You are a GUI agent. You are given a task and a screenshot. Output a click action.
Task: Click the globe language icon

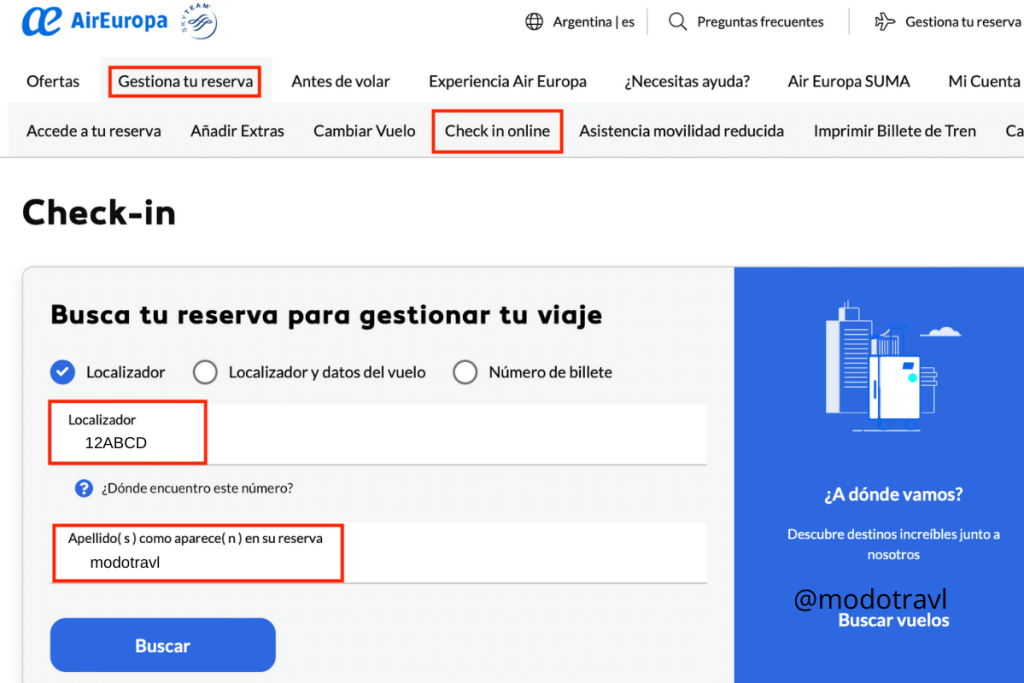click(x=534, y=22)
